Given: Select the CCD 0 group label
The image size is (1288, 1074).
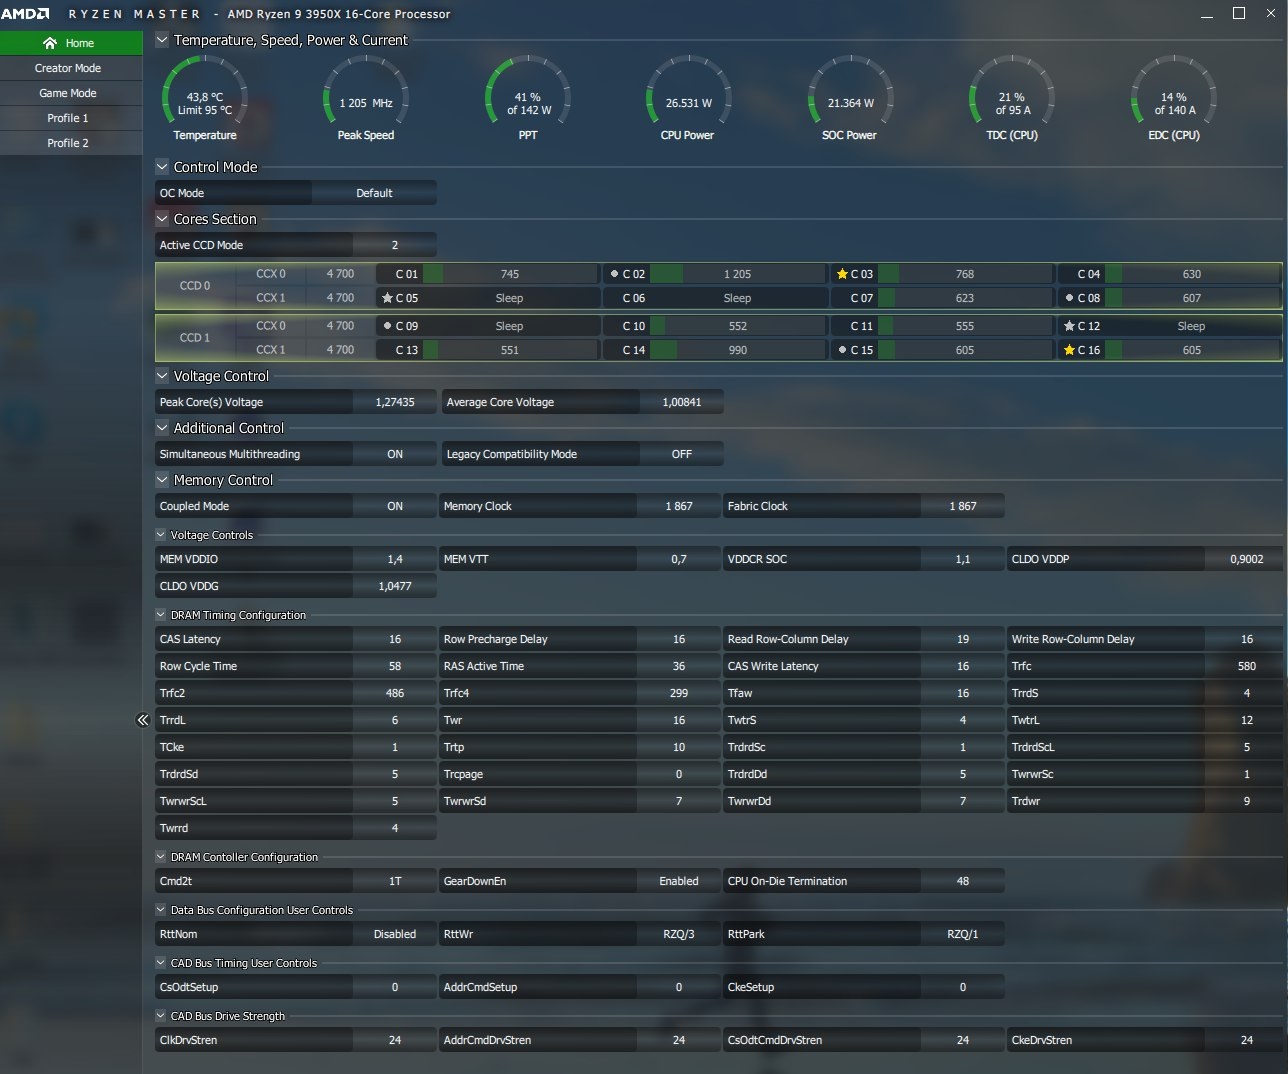Looking at the screenshot, I should click(195, 286).
